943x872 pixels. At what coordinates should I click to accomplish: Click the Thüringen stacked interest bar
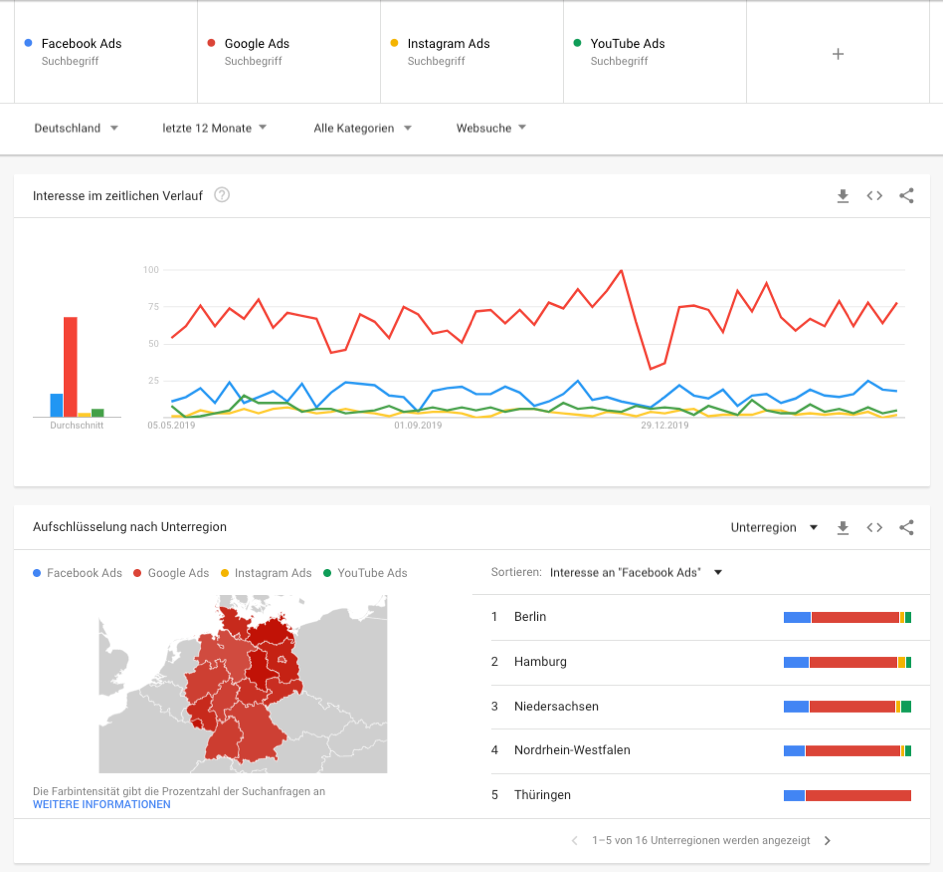847,796
